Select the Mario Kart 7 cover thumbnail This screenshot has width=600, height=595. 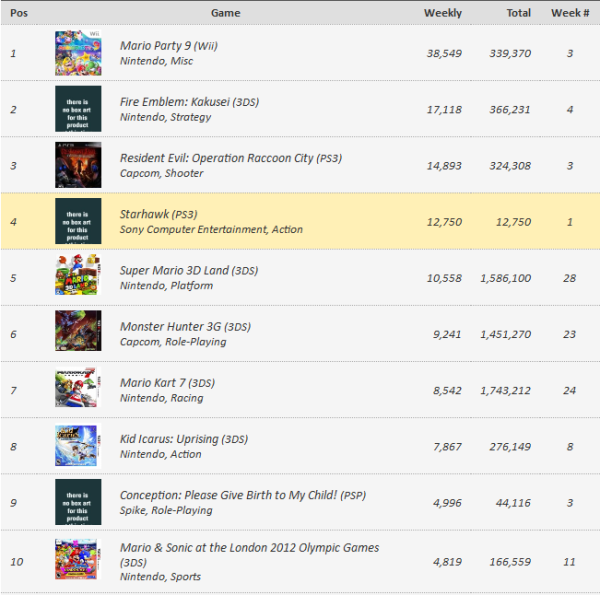78,390
